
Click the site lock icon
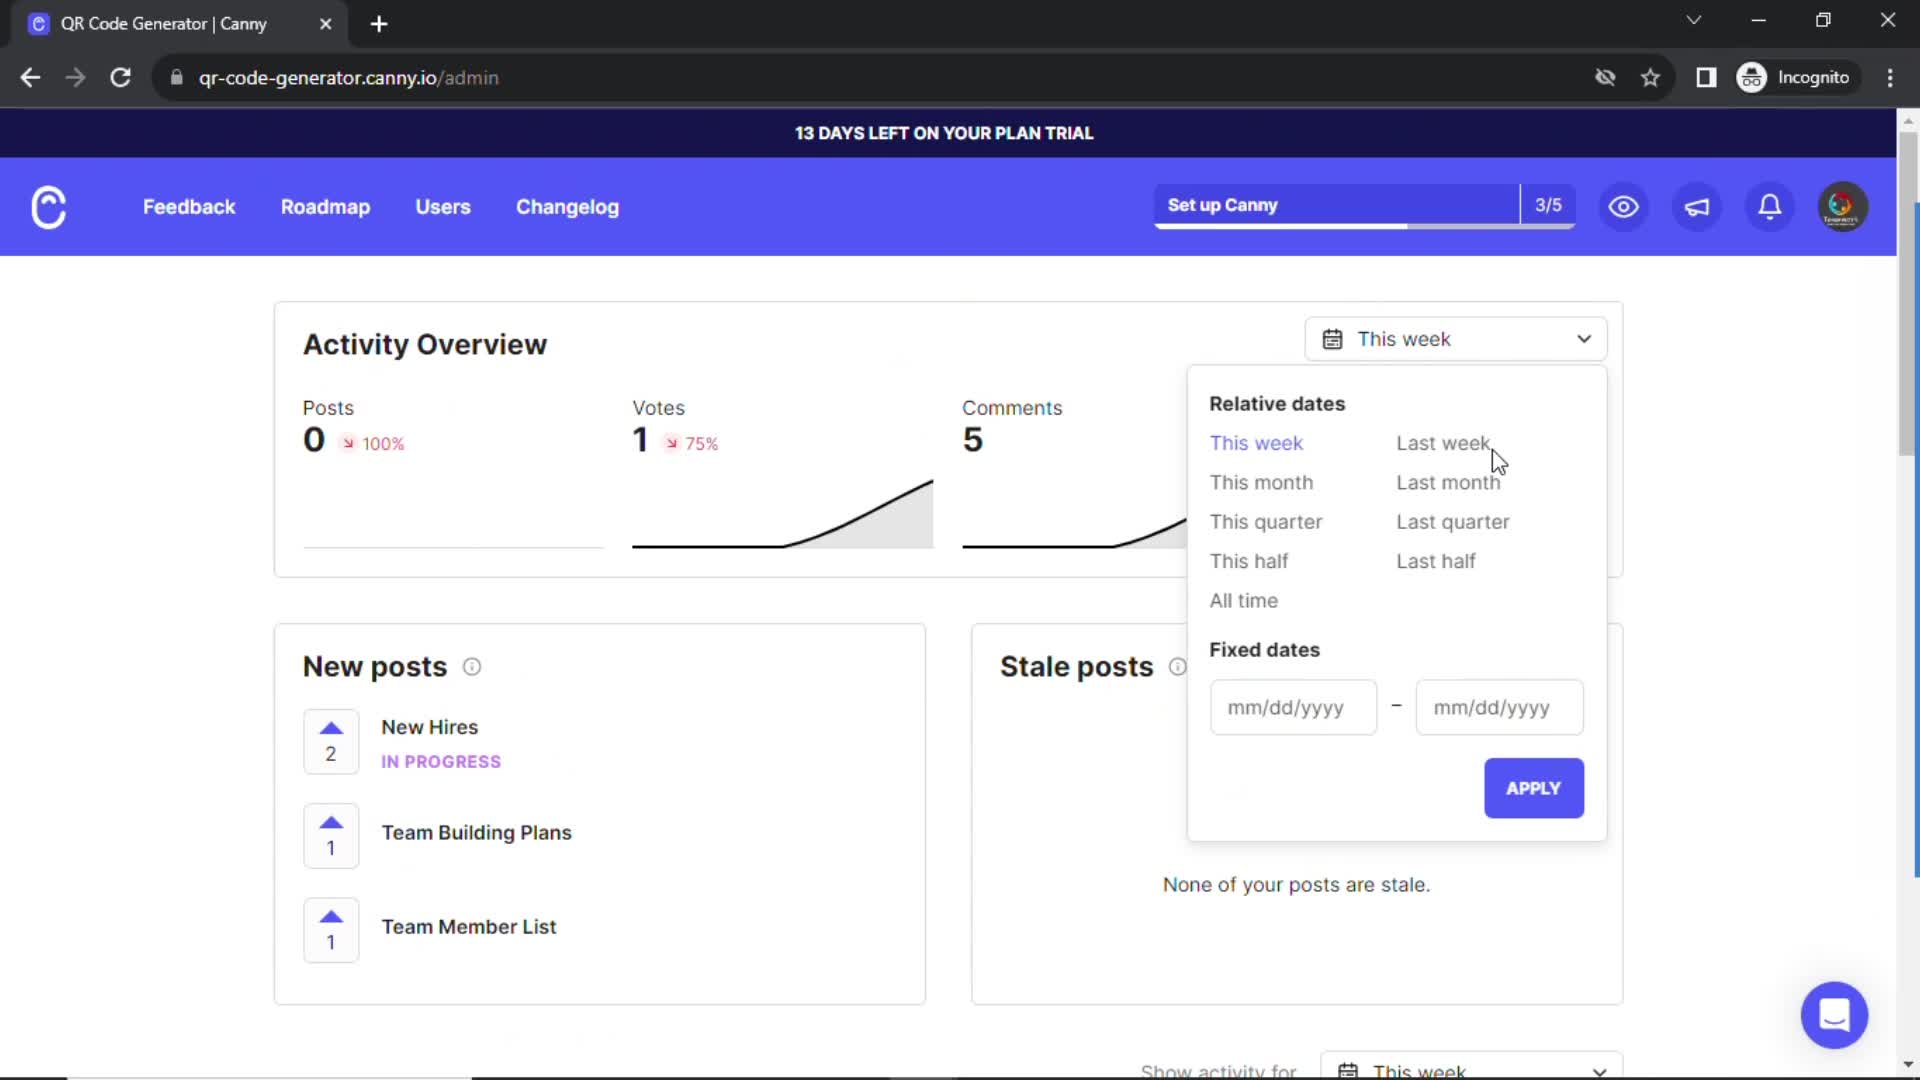[176, 78]
